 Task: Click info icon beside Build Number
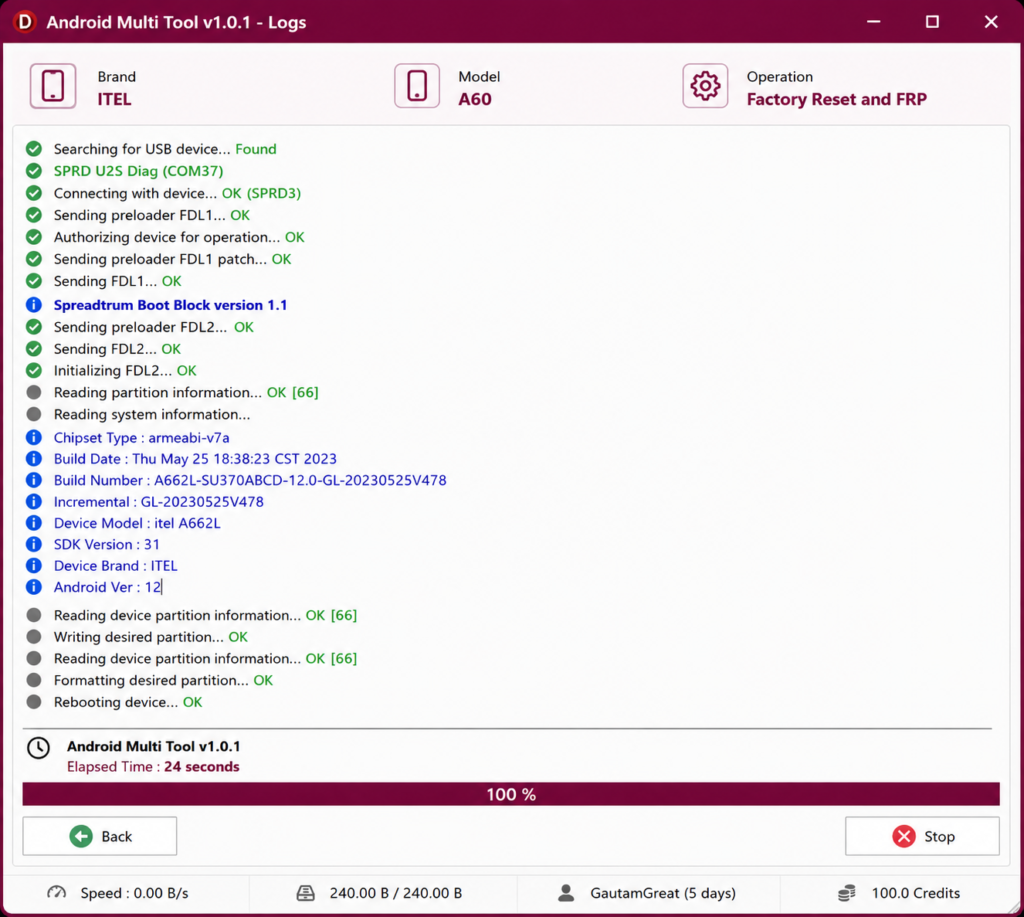(34, 480)
